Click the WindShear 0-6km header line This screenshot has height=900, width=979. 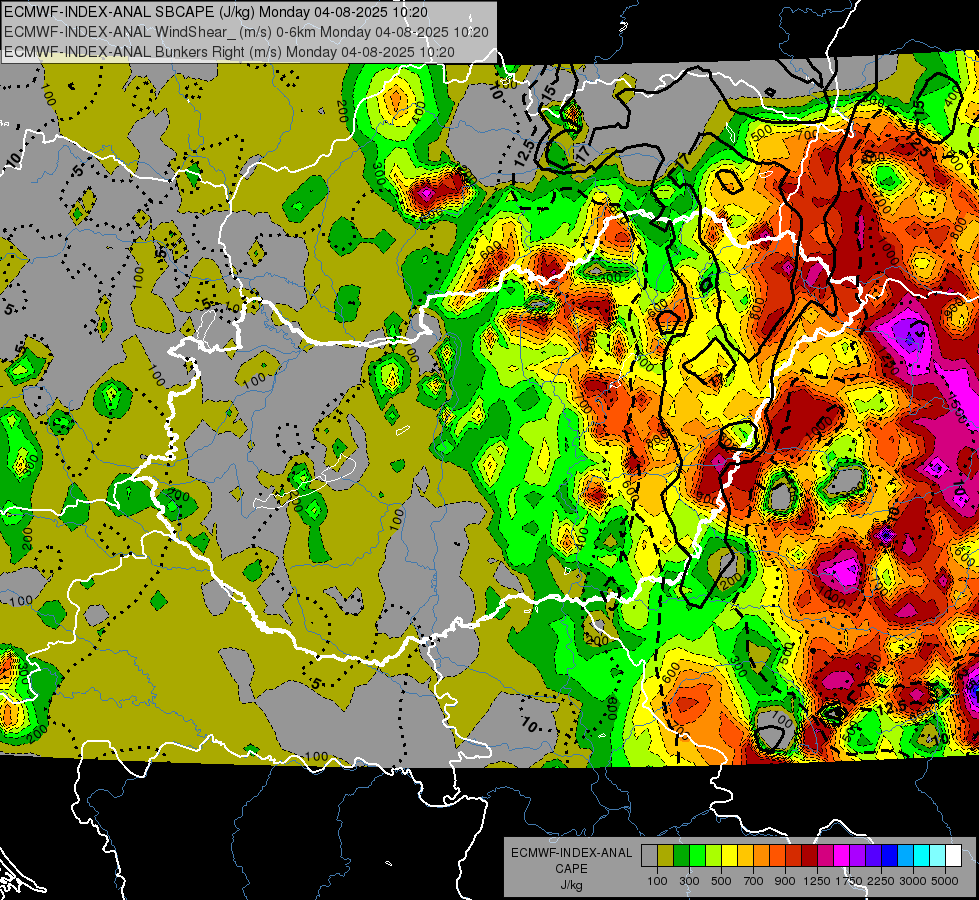click(x=246, y=32)
